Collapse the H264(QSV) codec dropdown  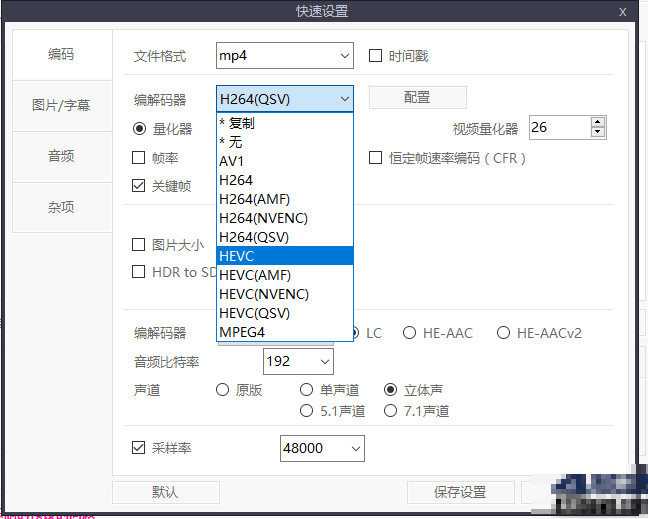point(285,99)
